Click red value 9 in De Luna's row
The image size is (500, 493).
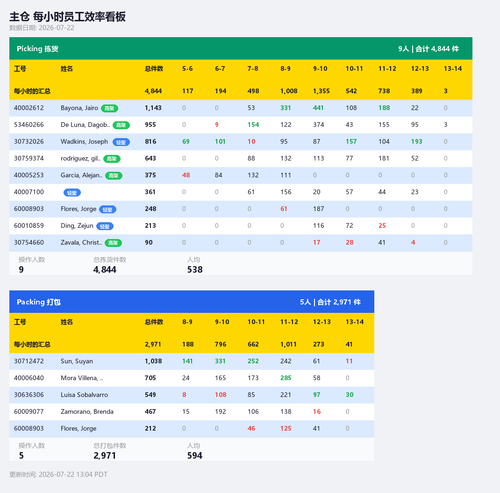pos(217,125)
